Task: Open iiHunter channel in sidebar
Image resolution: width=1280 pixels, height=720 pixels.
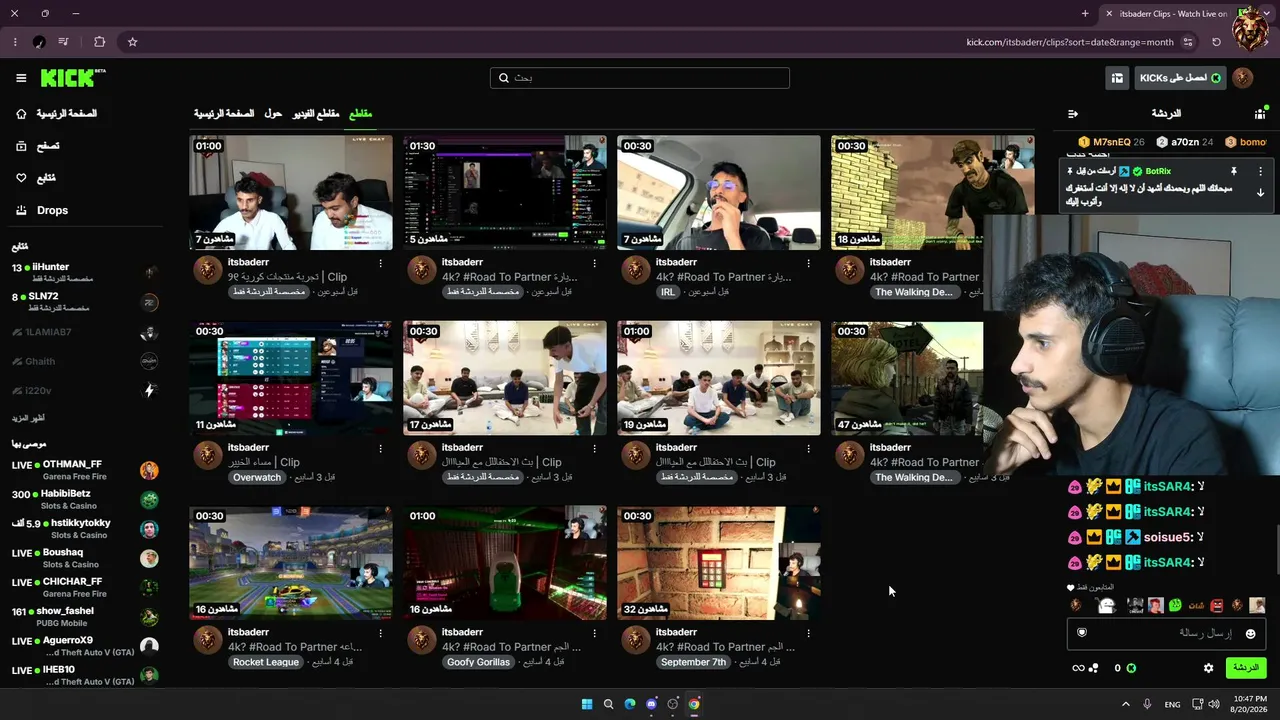Action: 85,272
